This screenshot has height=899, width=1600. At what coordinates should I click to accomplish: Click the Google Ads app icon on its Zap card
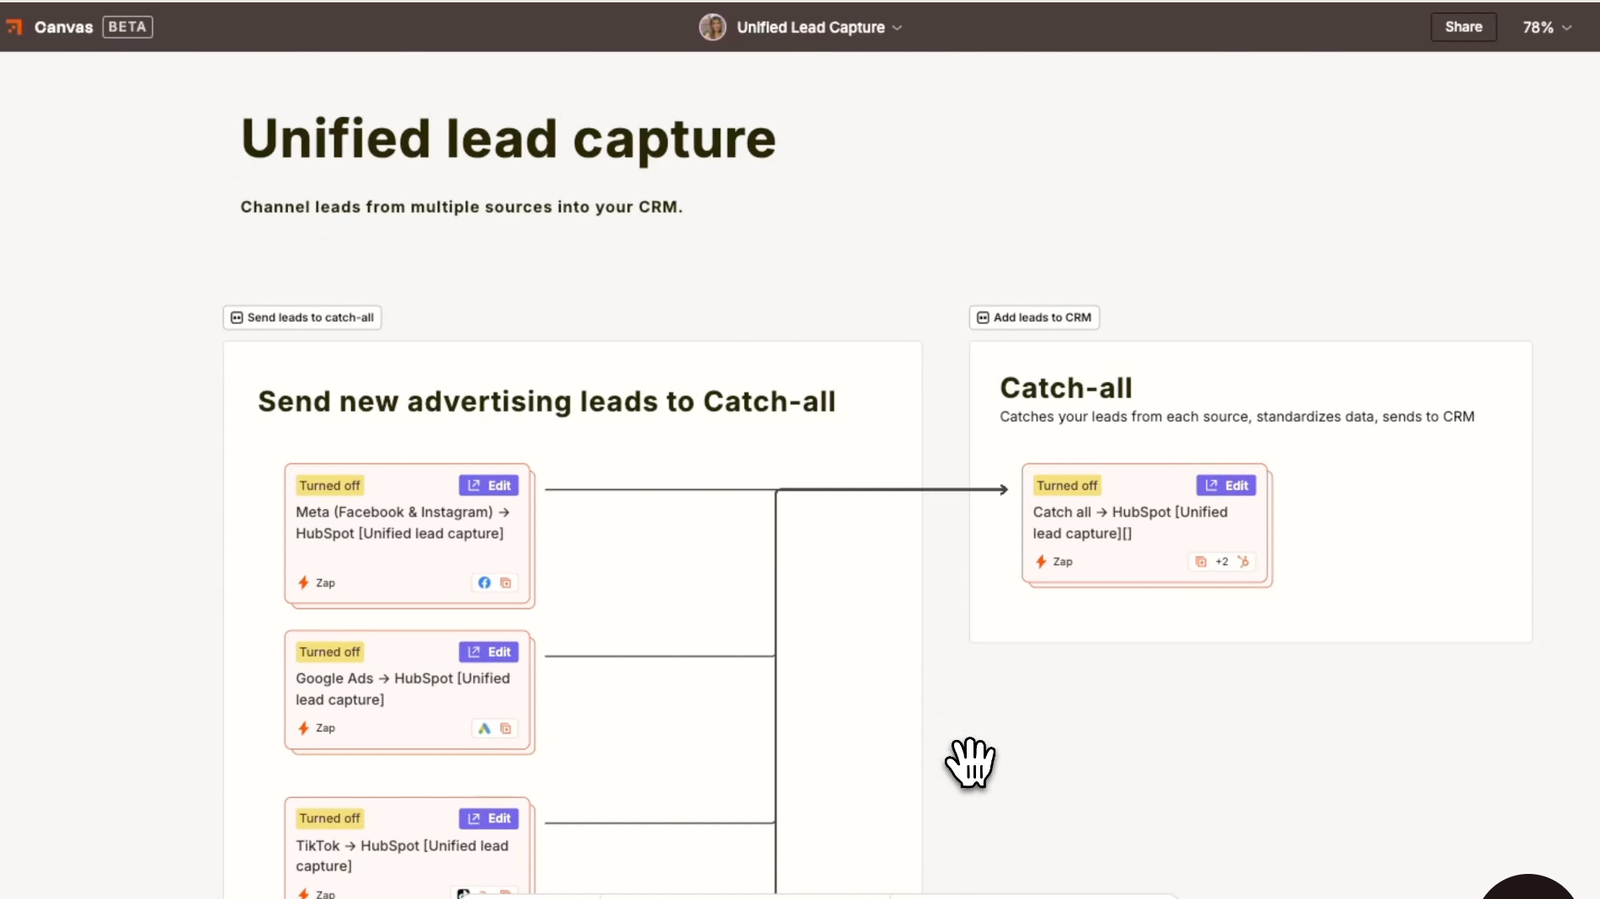(484, 729)
